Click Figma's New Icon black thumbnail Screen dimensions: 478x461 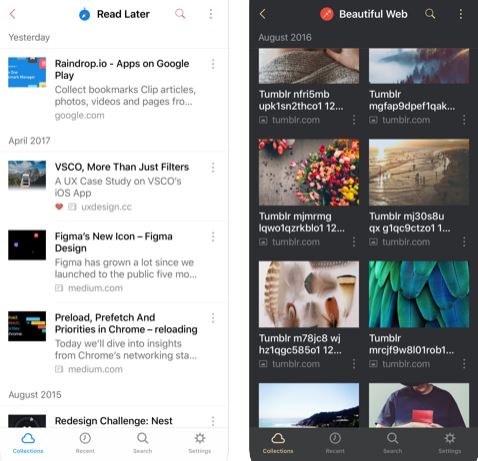pyautogui.click(x=27, y=245)
